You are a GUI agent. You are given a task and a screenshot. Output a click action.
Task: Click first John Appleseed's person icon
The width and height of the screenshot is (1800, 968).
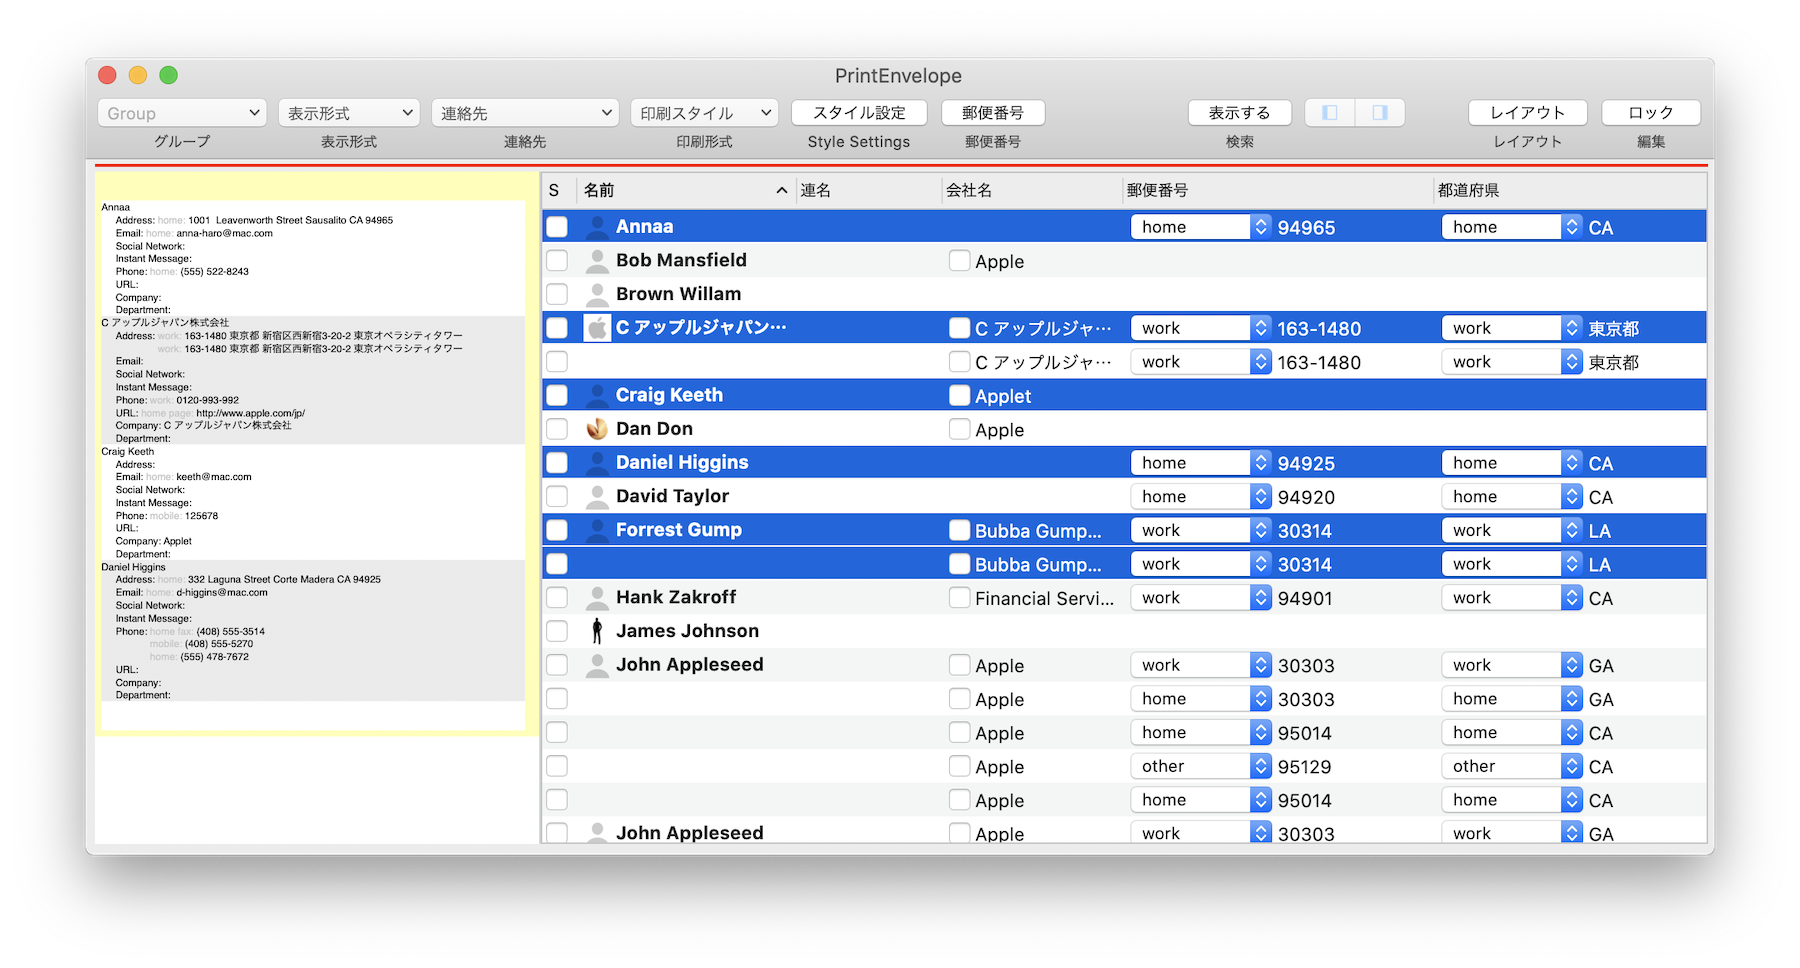click(597, 665)
